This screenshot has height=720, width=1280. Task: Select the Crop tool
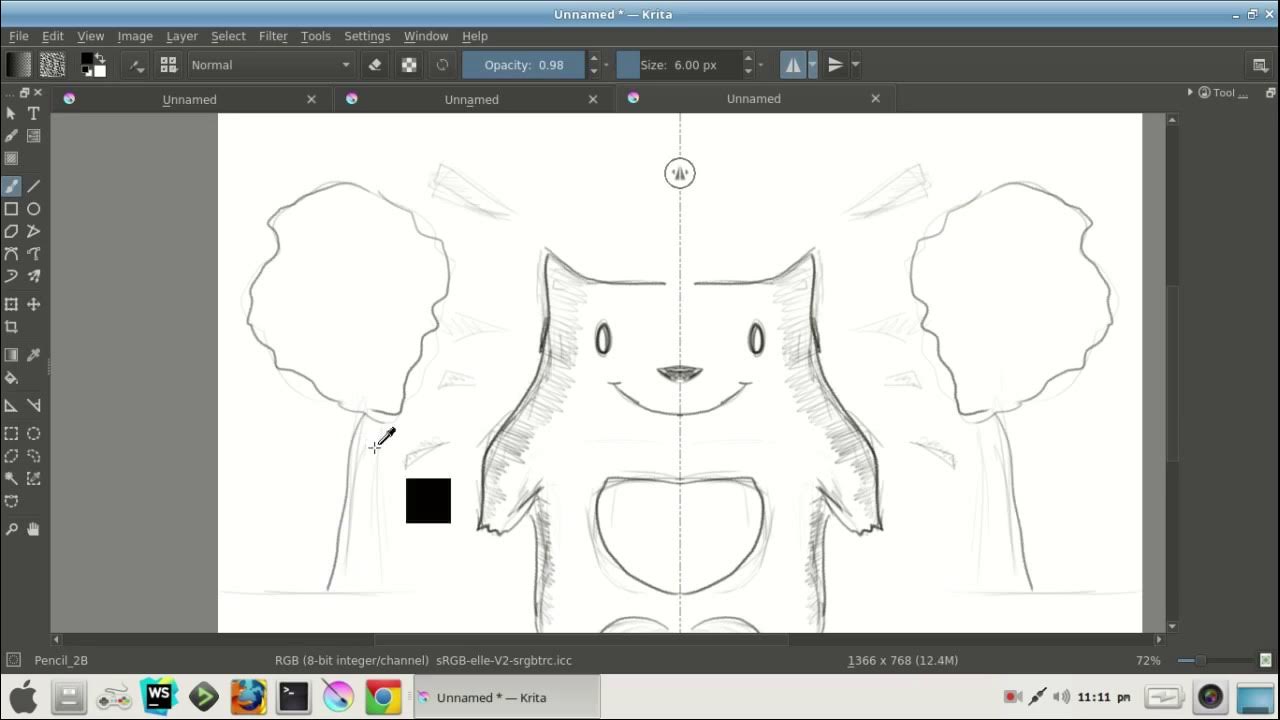click(11, 327)
